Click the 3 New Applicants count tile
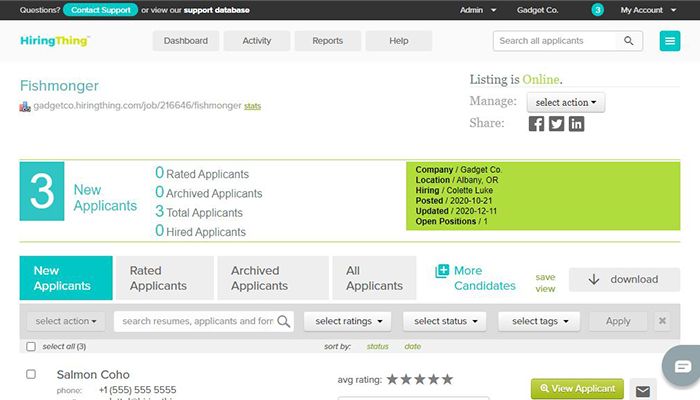700x400 pixels. pyautogui.click(x=42, y=191)
